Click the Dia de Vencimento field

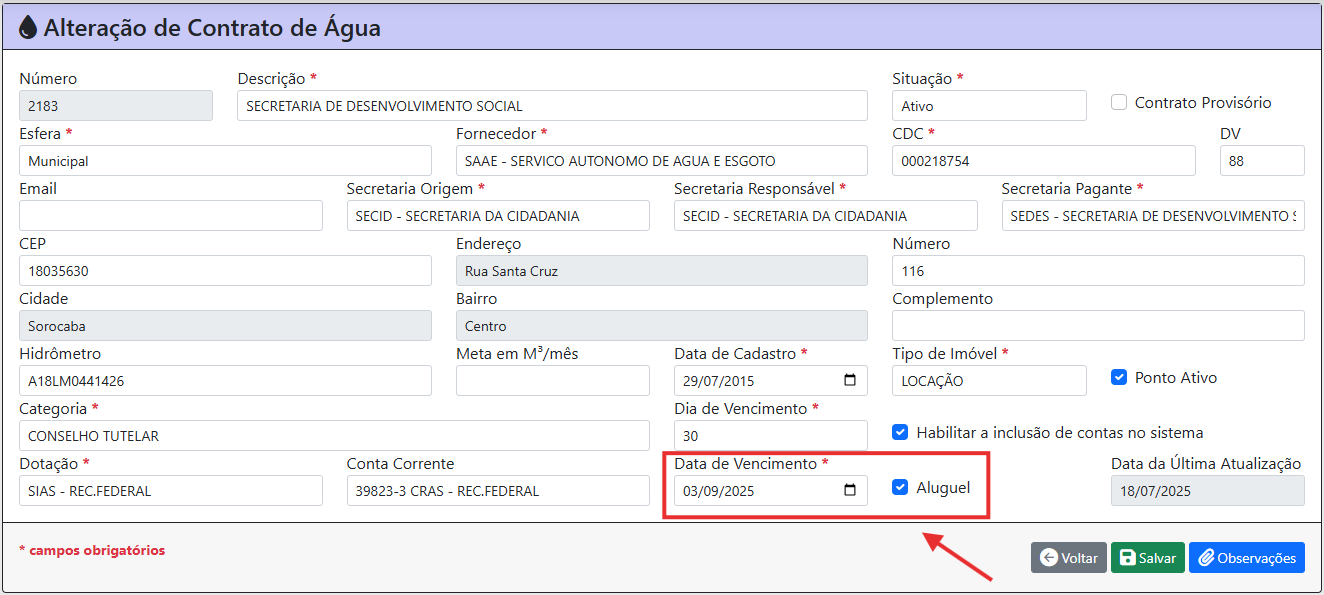coord(770,436)
